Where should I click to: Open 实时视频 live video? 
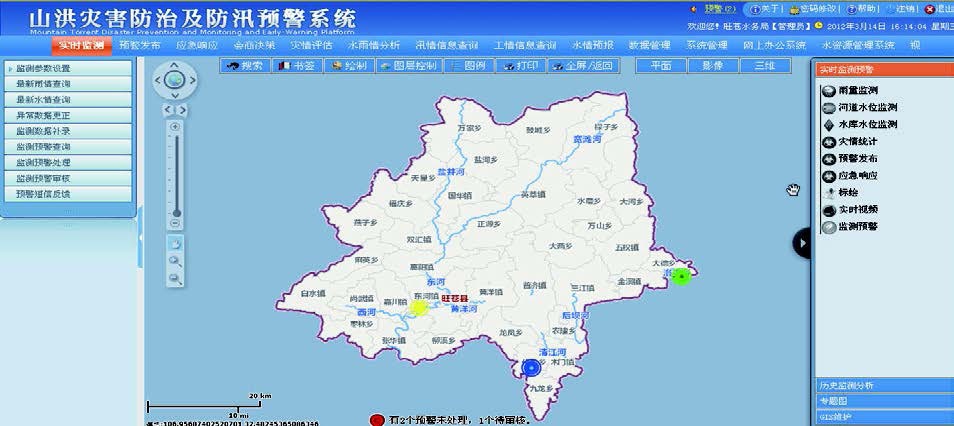850,210
